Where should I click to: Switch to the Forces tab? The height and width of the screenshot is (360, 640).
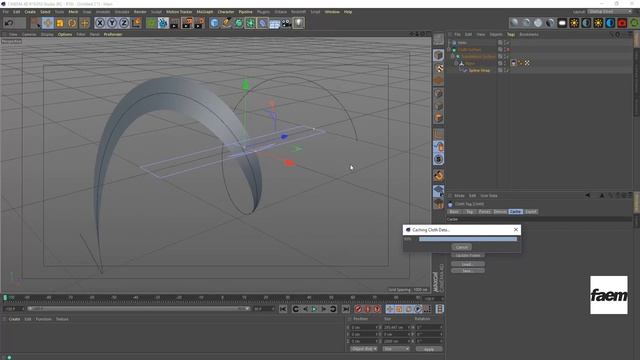tap(484, 211)
